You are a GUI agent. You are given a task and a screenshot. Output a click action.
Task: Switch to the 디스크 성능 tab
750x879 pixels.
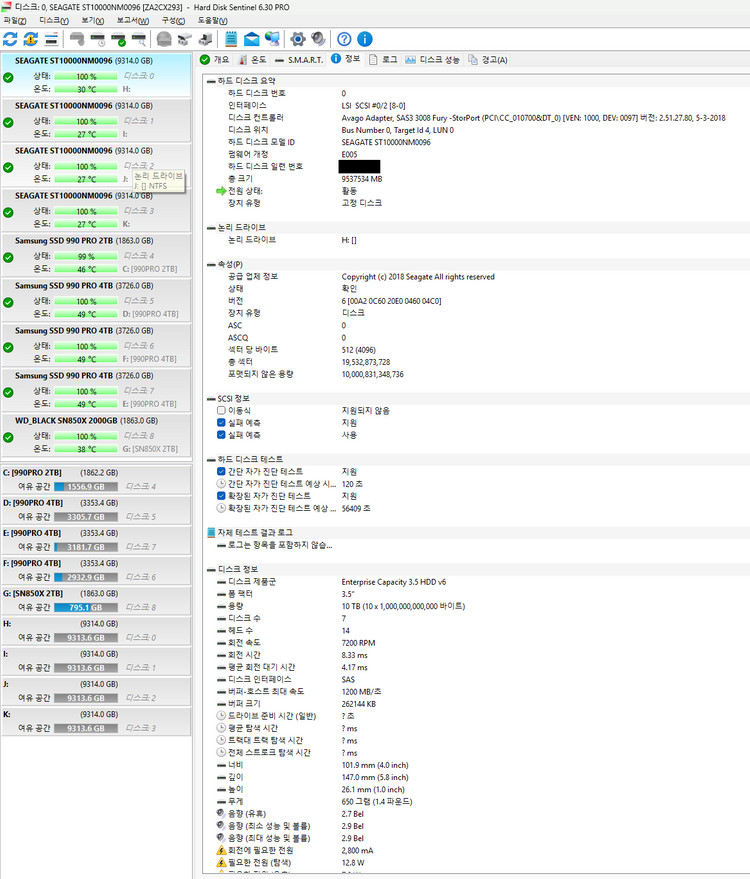(x=432, y=59)
